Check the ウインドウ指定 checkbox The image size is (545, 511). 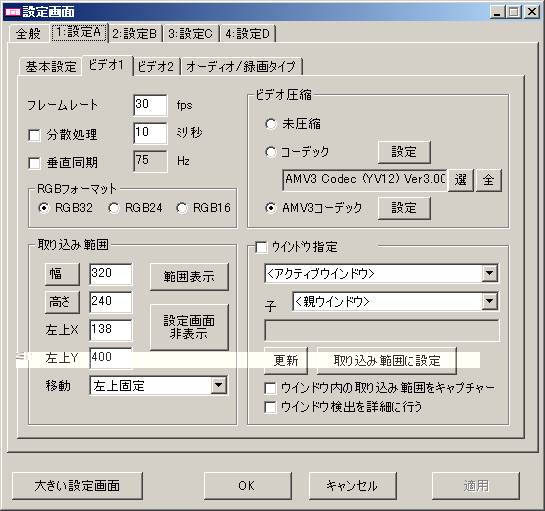(x=261, y=248)
